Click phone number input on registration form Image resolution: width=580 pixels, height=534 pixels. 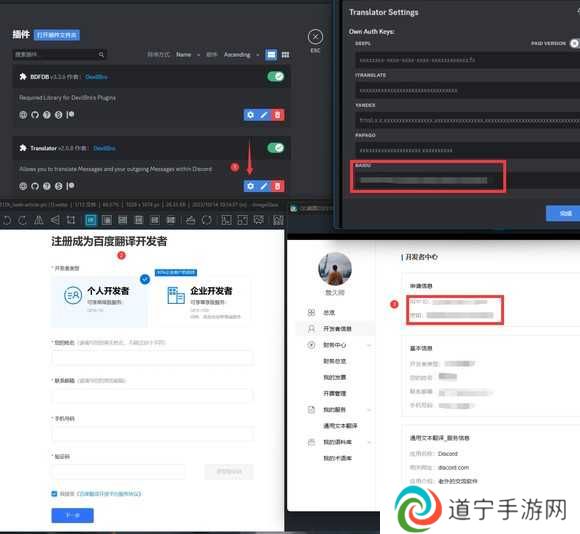point(152,433)
